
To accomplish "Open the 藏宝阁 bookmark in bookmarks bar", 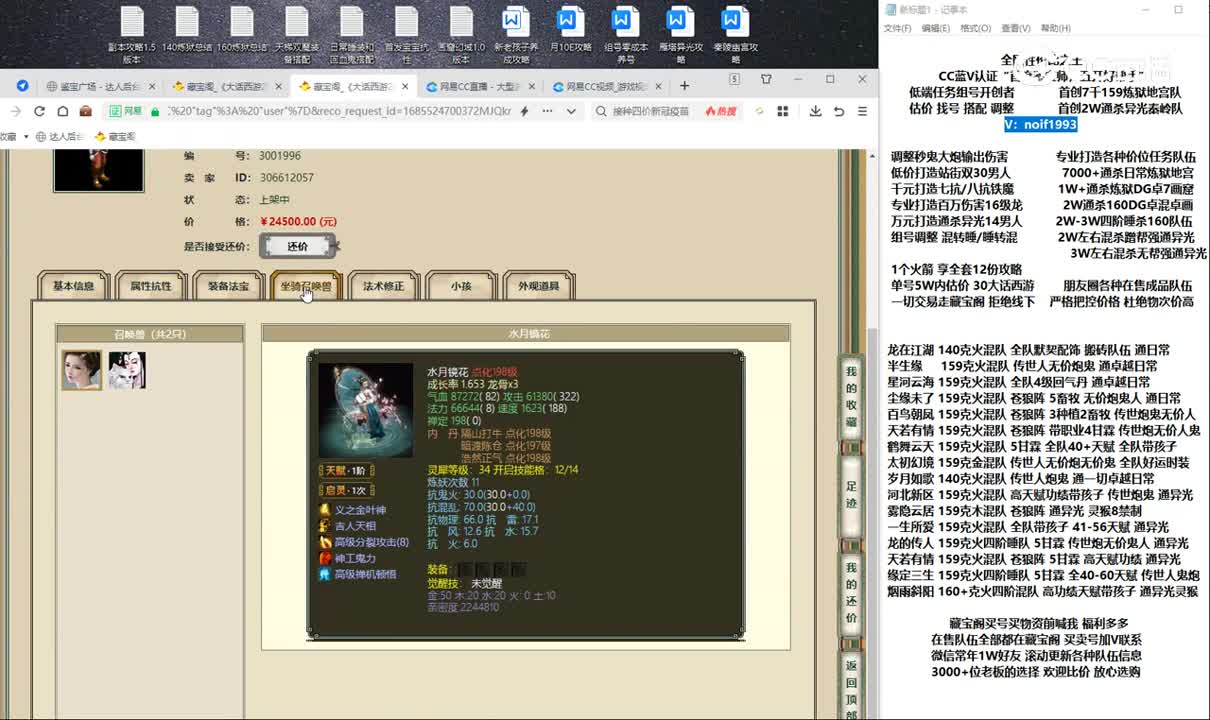I will point(115,136).
